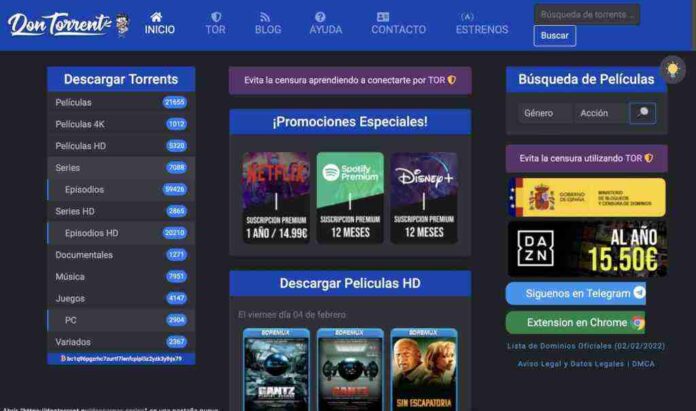Click Extension en Chrome button

click(x=575, y=322)
